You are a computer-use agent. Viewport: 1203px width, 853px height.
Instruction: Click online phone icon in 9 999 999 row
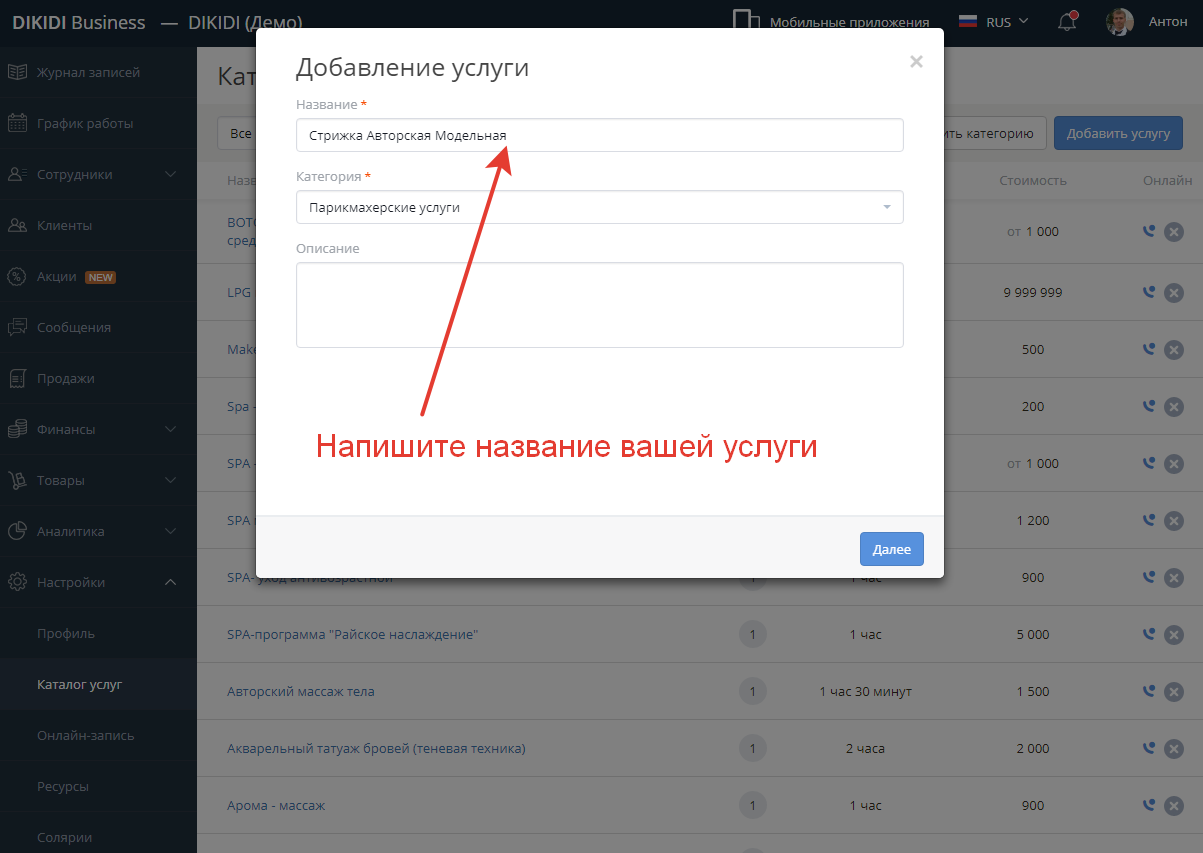point(1149,292)
